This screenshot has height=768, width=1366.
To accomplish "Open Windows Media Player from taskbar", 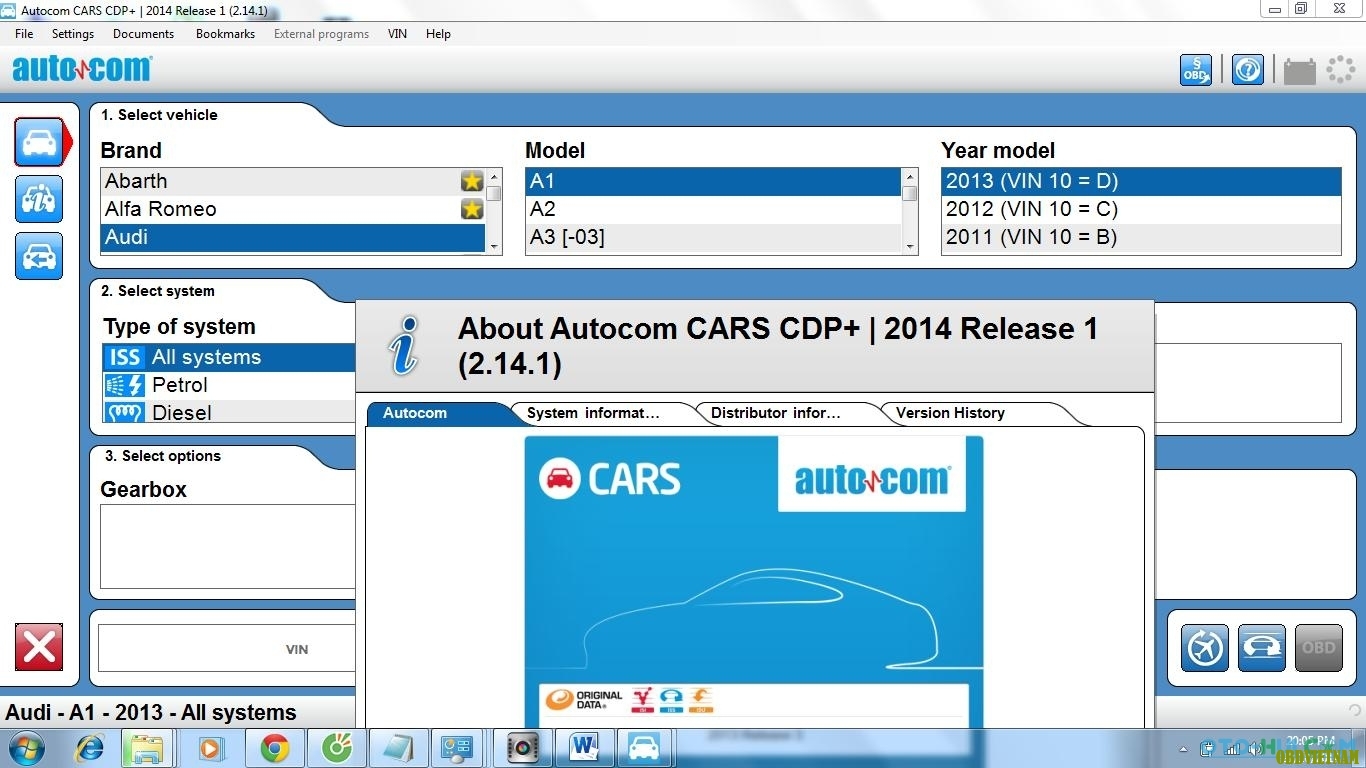I will 211,748.
